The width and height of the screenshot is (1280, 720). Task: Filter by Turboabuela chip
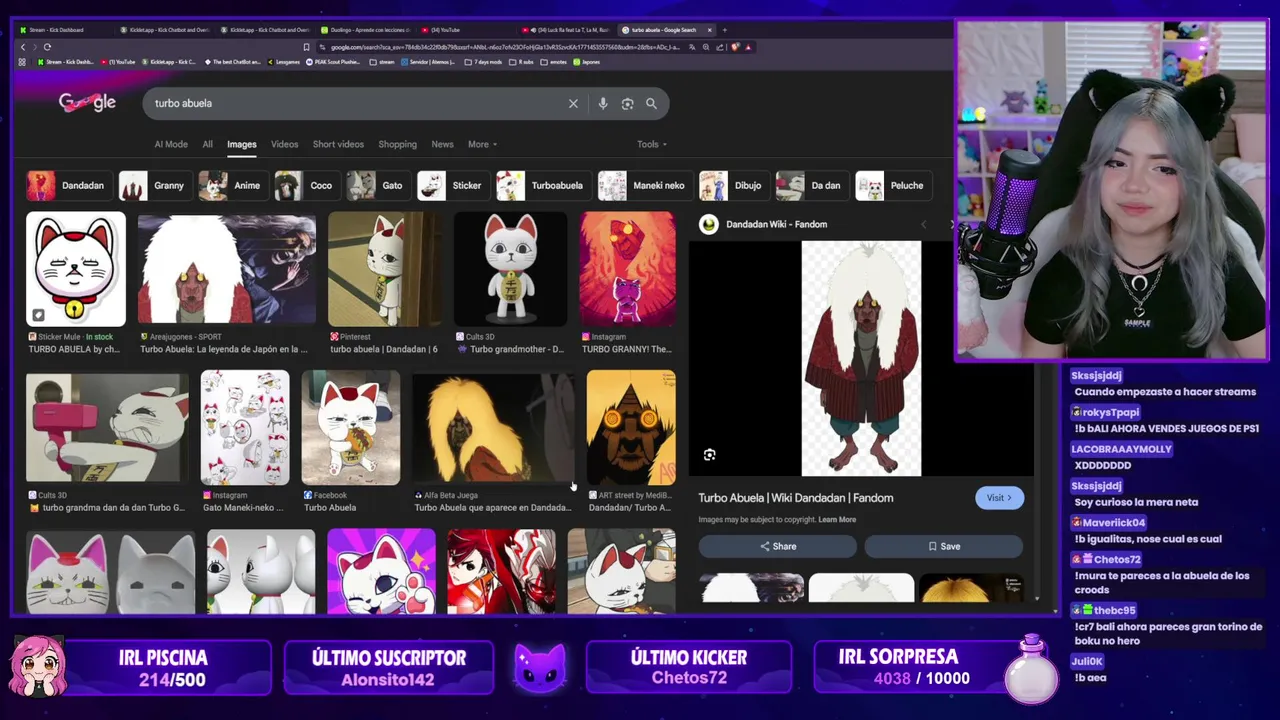tap(542, 185)
